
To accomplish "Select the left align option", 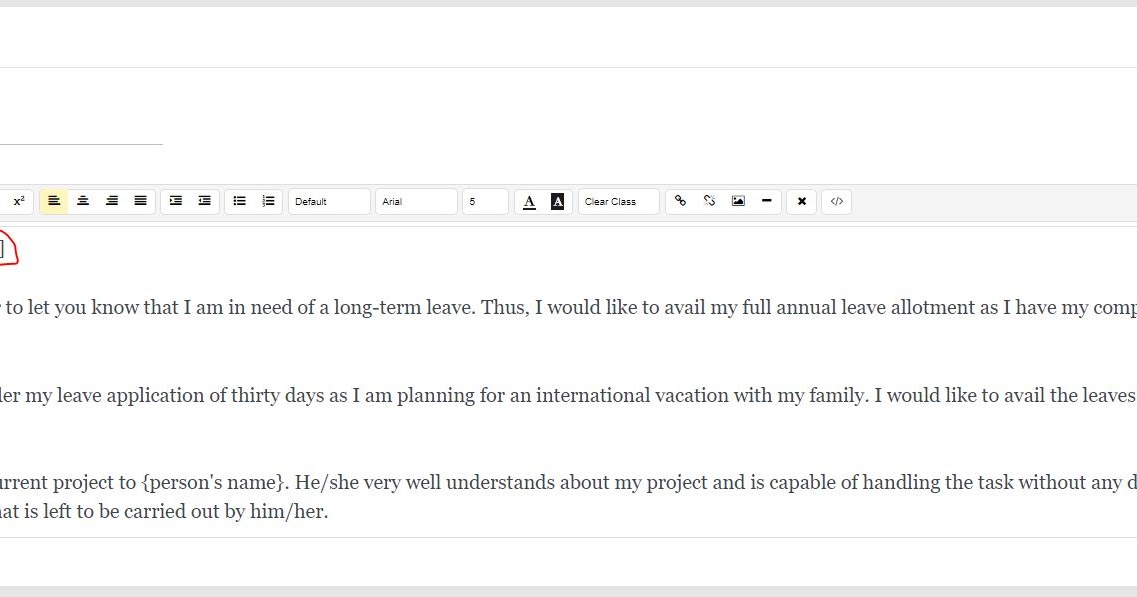I will (x=54, y=201).
